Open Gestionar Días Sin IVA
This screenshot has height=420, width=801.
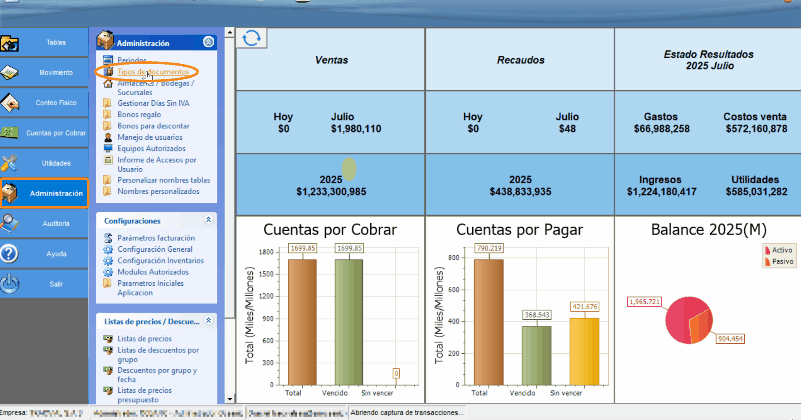tap(153, 104)
